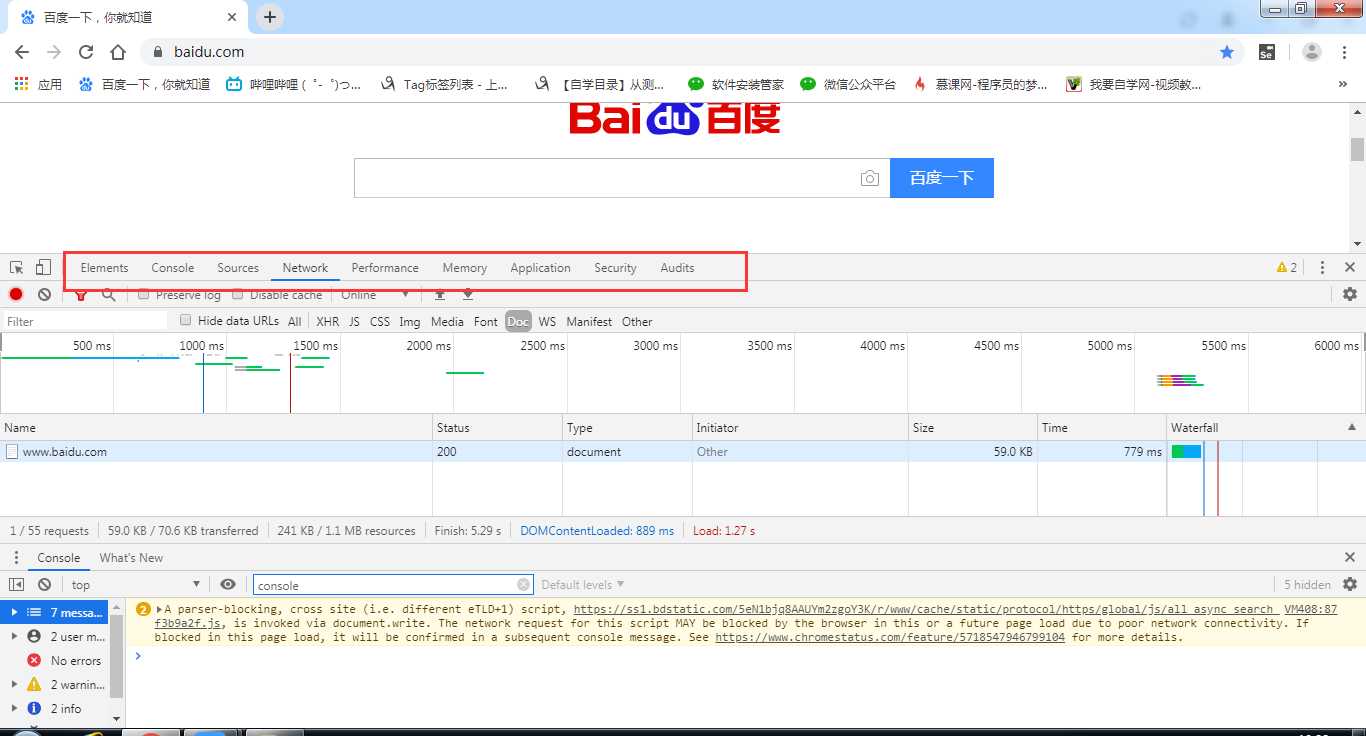Show more bookmarks with the chevron
Viewport: 1366px width, 736px height.
(1342, 85)
